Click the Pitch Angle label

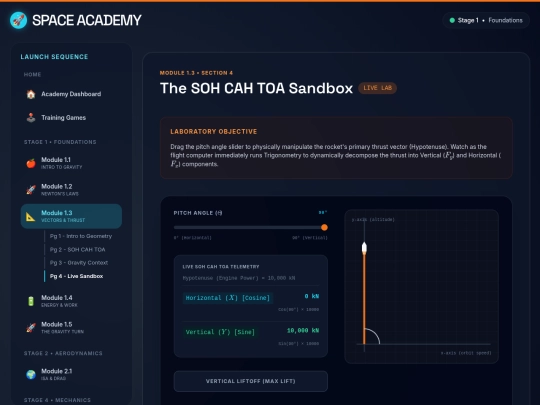point(198,213)
